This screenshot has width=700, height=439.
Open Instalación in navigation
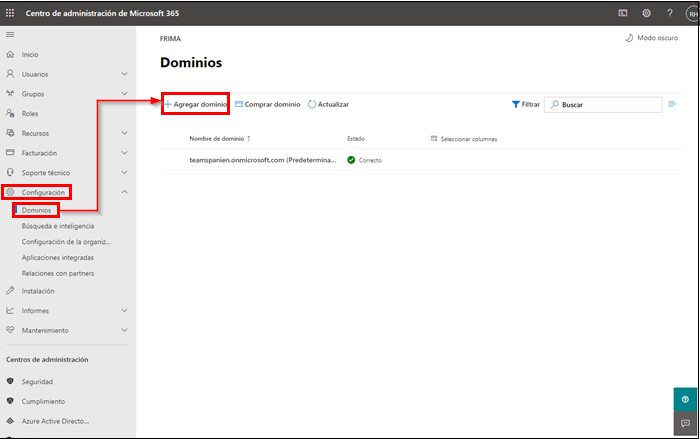(x=38, y=291)
